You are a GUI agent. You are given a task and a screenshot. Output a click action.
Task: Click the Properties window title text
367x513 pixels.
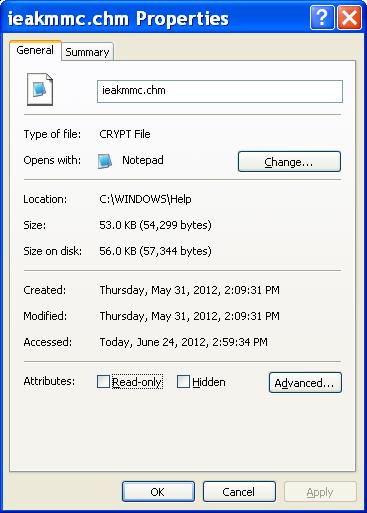coord(118,18)
